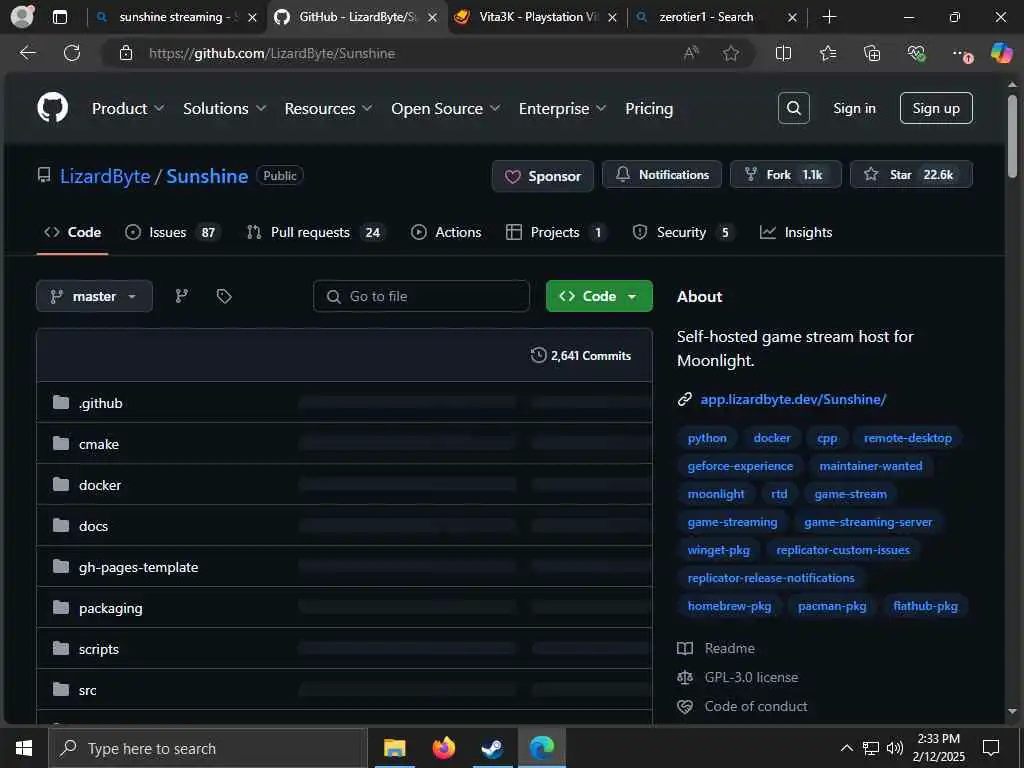Star the Sunshine repository
Screen dimensions: 1024x768
pos(911,174)
